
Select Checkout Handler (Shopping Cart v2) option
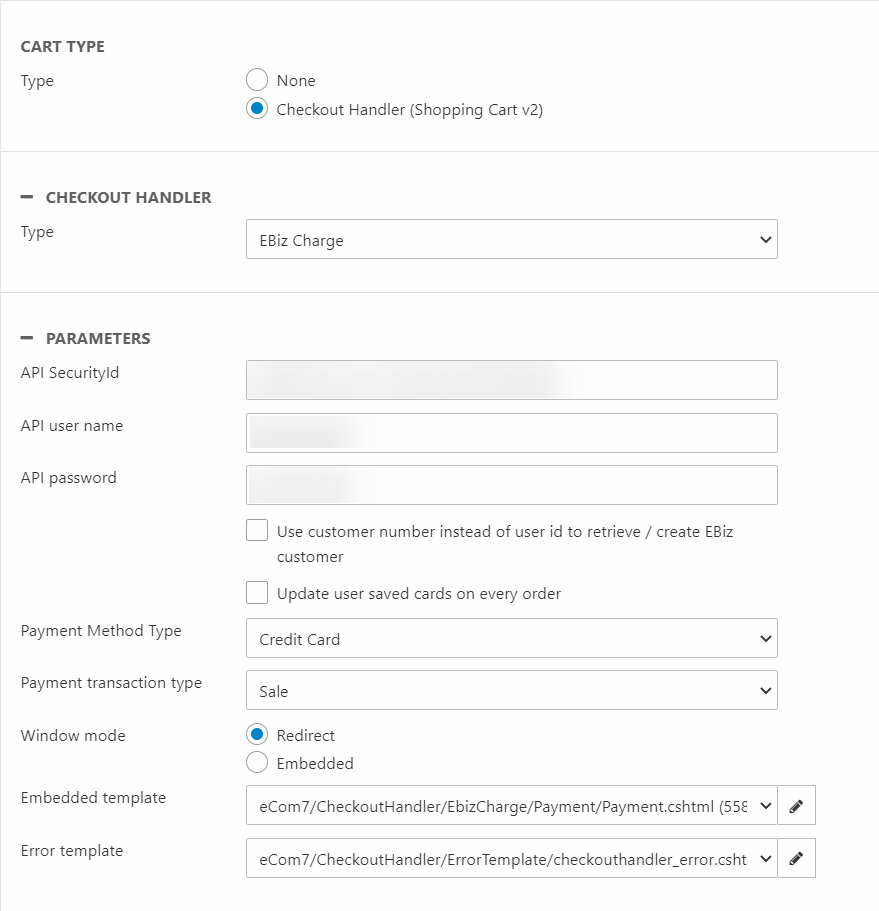pos(257,110)
